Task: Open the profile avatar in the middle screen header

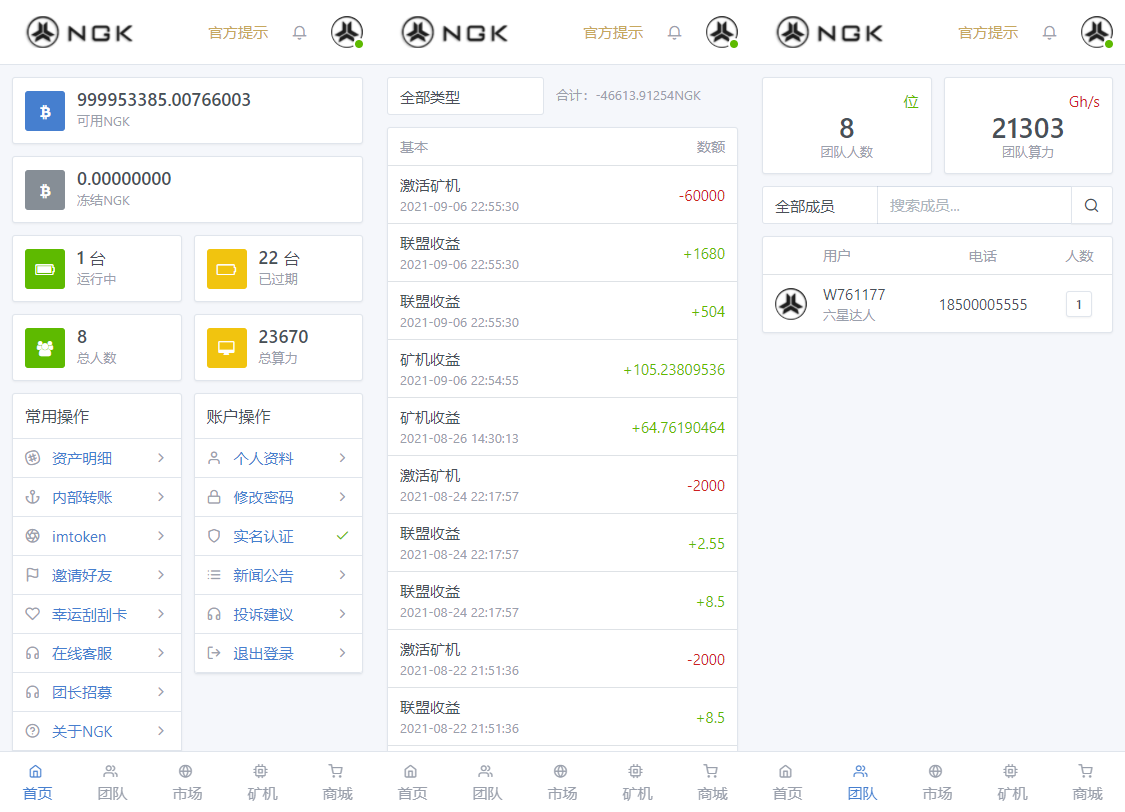Action: pos(722,32)
